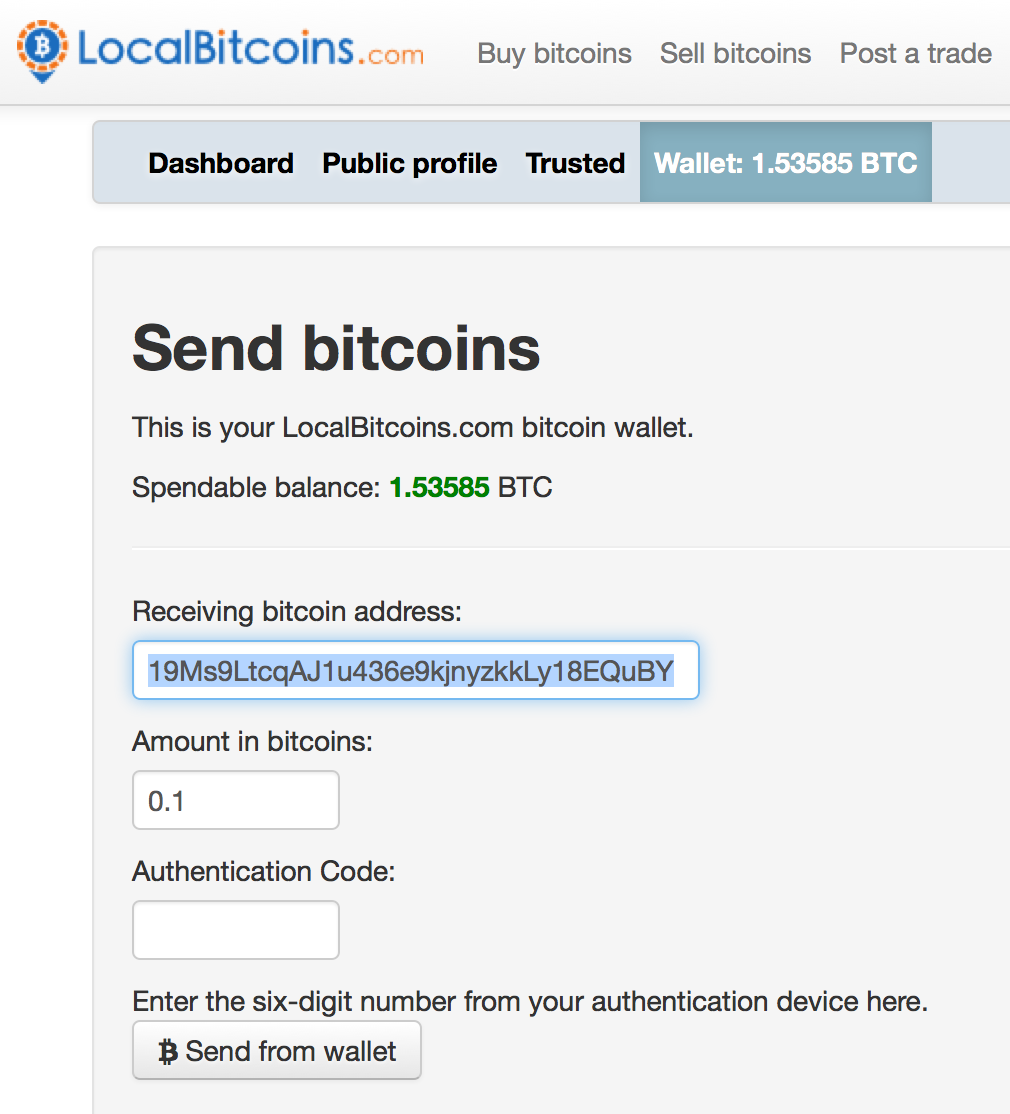This screenshot has height=1114, width=1010.
Task: Open the Public profile tab
Action: click(x=408, y=162)
